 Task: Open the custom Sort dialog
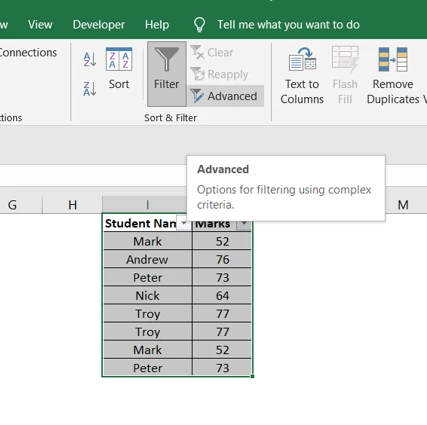coord(119,69)
